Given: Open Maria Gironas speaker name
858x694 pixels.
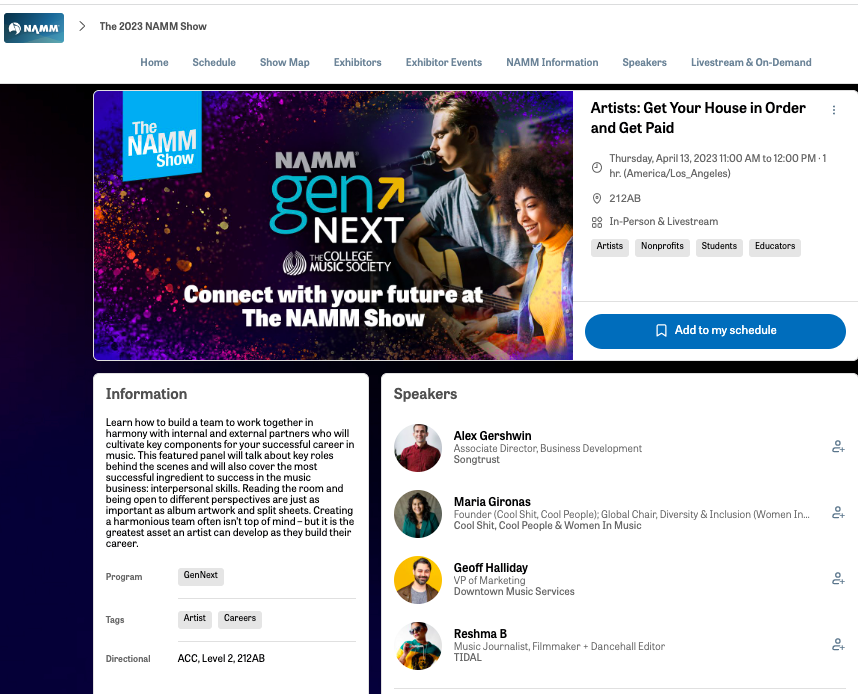Looking at the screenshot, I should [x=492, y=502].
